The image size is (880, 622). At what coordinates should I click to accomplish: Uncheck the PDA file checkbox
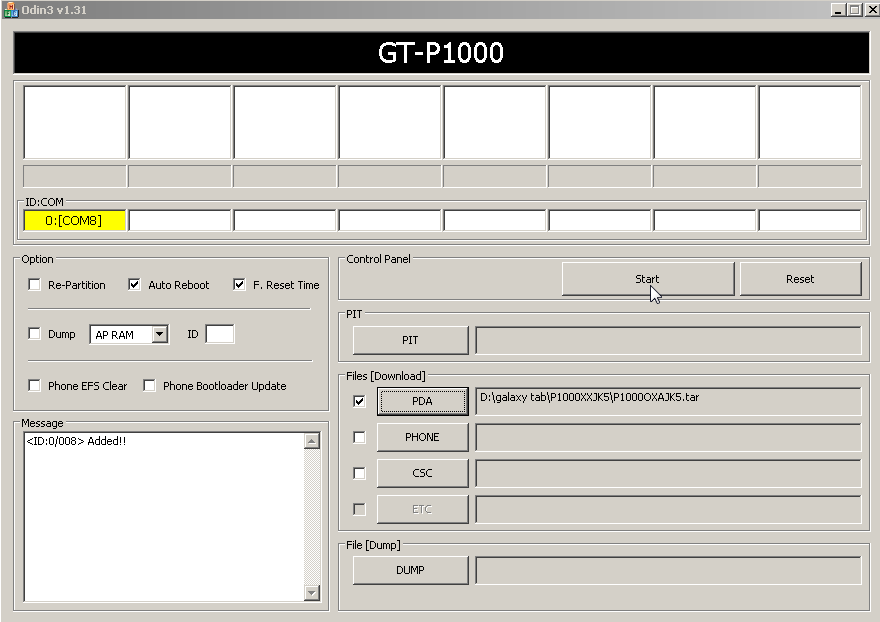click(x=359, y=401)
